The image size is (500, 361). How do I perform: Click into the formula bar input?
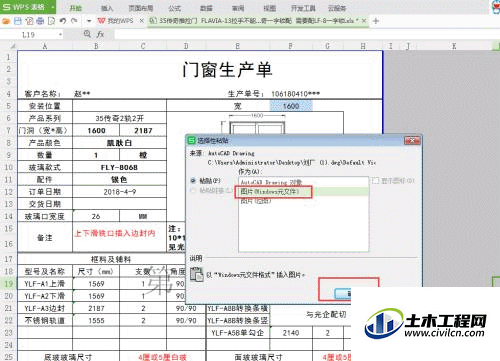tap(307, 34)
